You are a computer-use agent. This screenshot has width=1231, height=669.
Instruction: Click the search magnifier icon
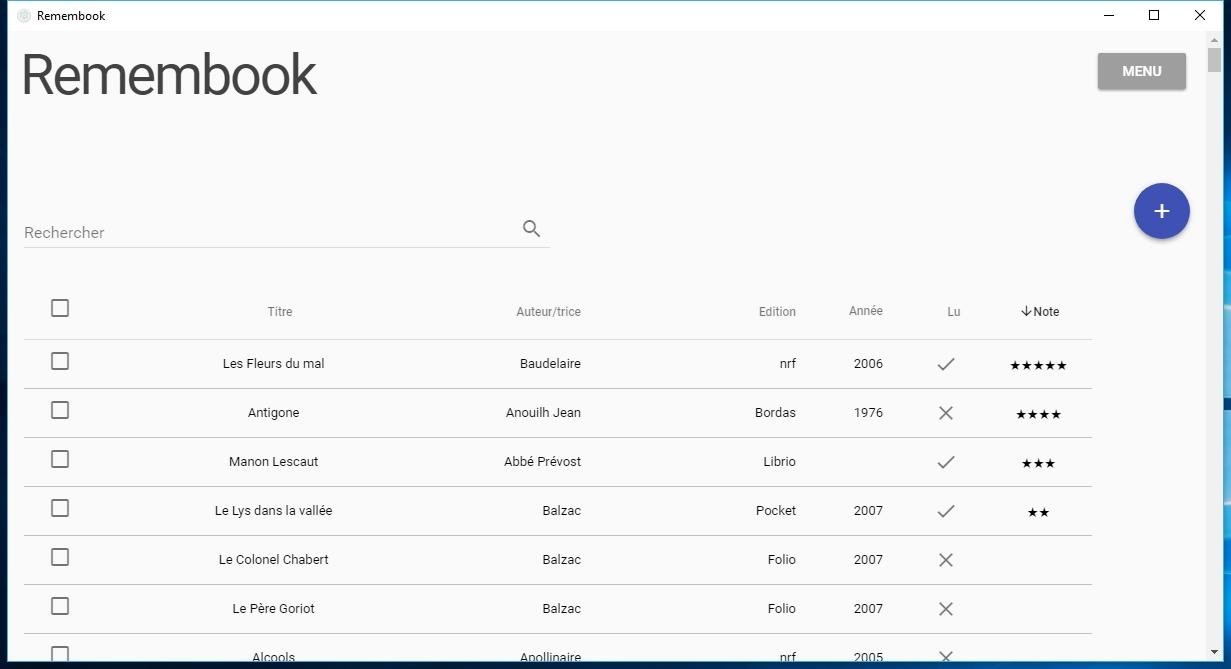[x=531, y=229]
